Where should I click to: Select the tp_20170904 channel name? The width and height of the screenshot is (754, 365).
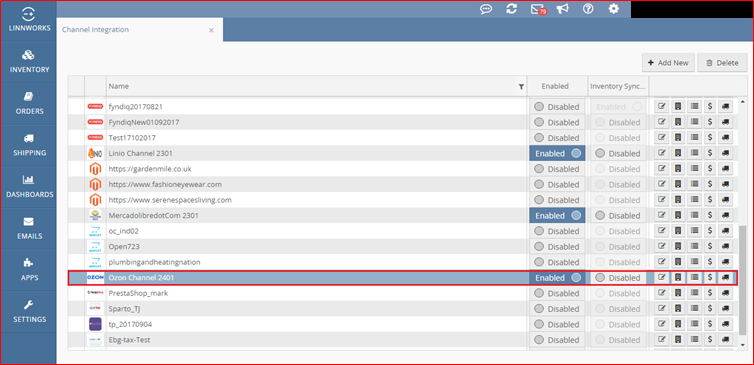[x=130, y=324]
